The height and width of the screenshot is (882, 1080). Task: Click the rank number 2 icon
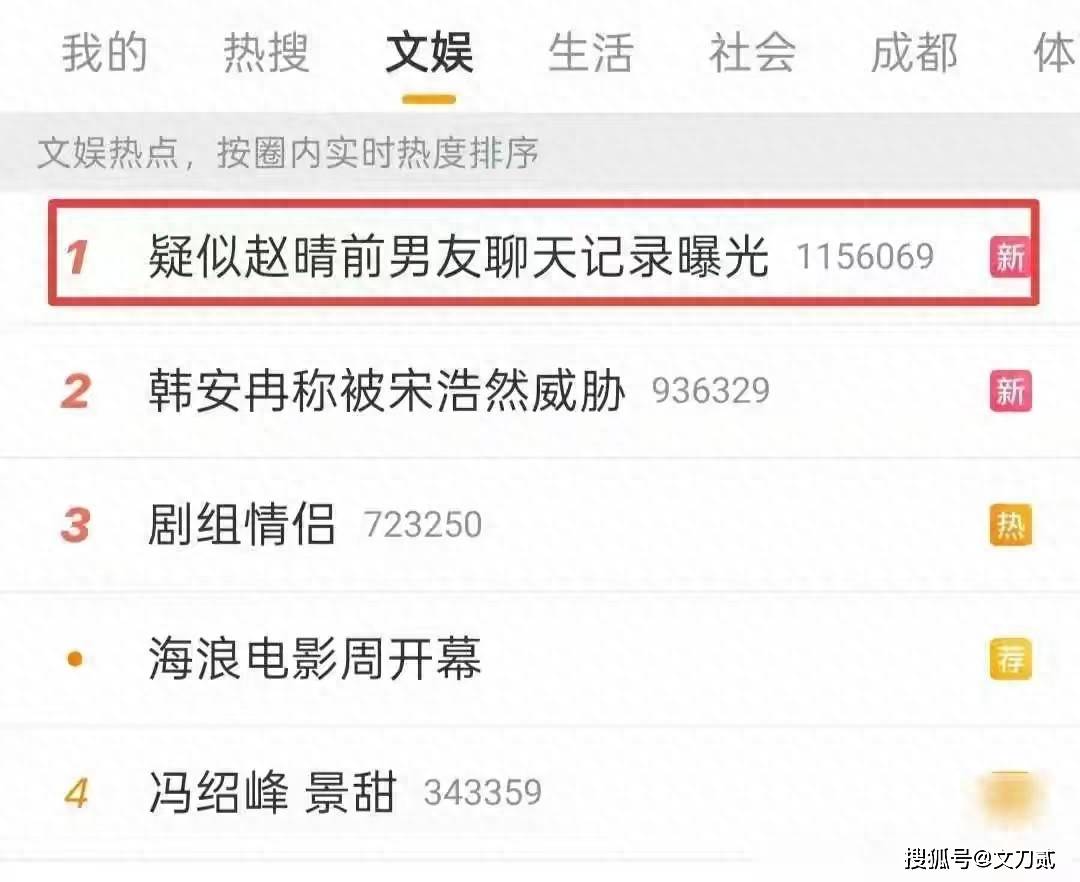tap(76, 391)
